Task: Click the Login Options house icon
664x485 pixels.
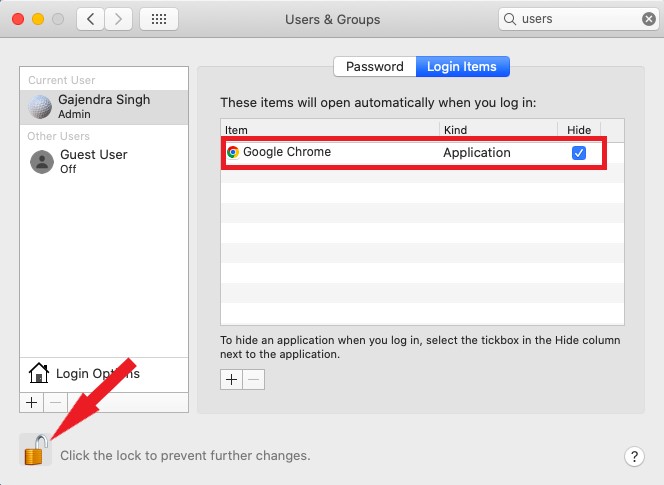Action: click(x=39, y=373)
